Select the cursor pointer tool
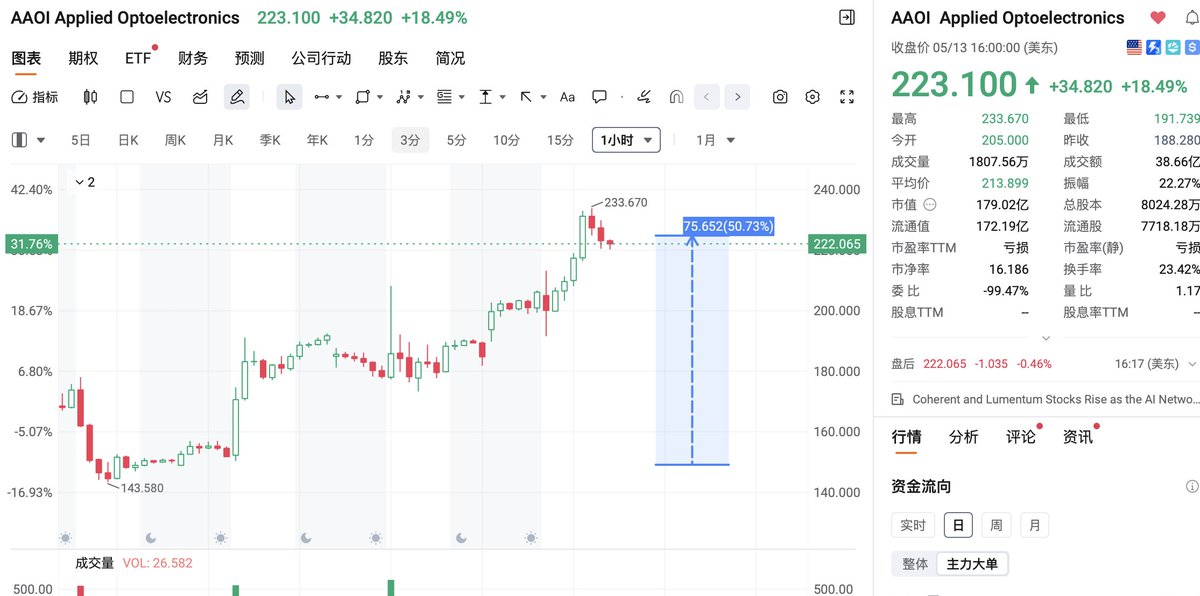 click(290, 97)
